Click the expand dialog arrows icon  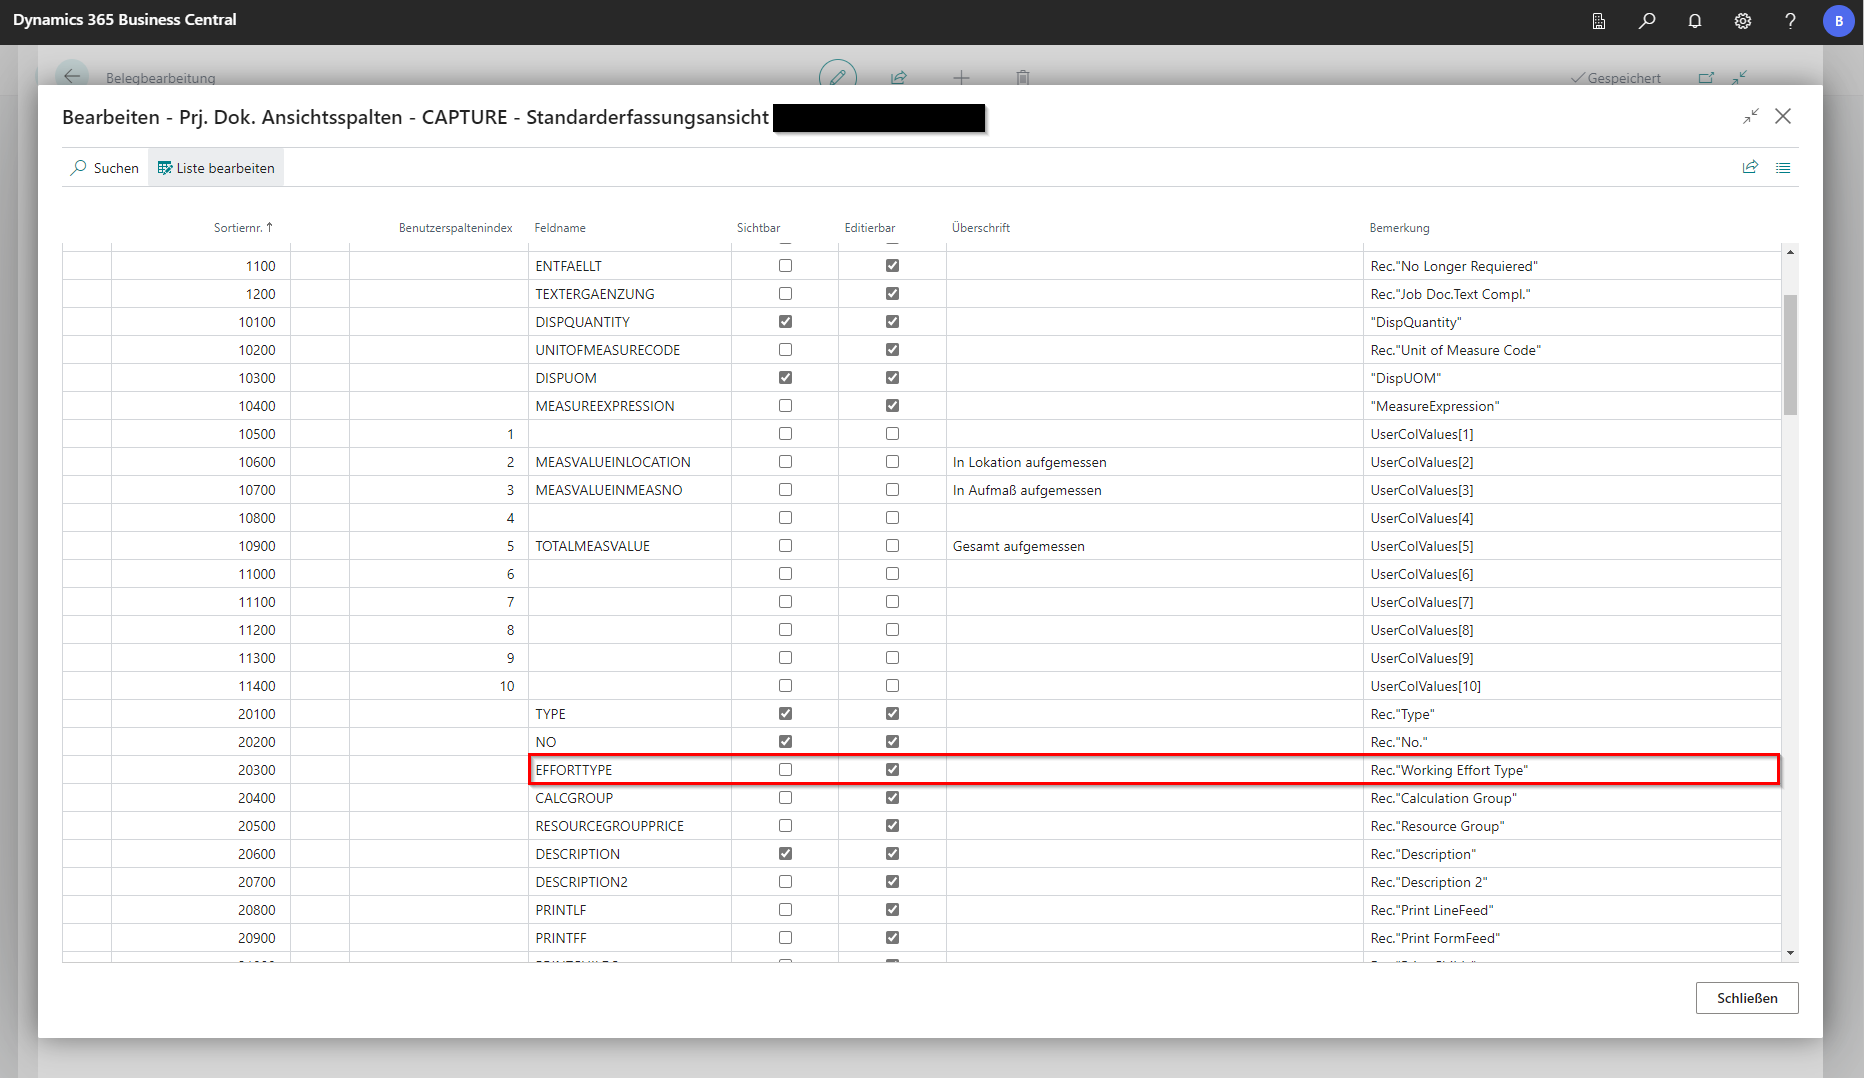[x=1750, y=117]
